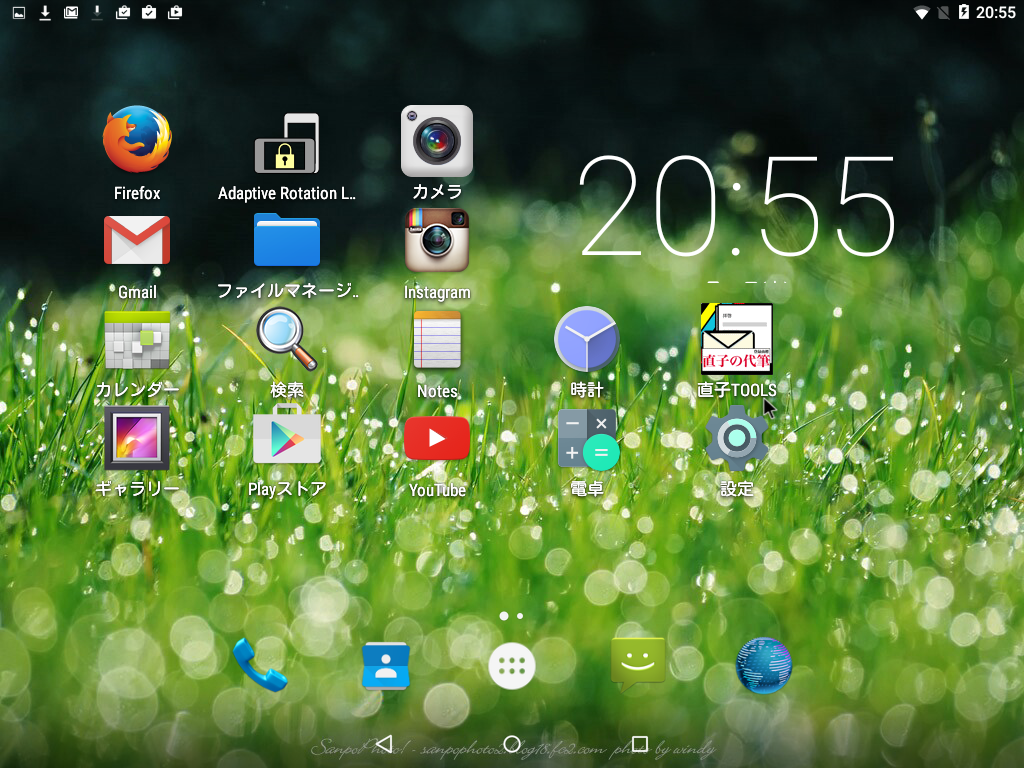Open the ファイルマネージャ file manager folder icon
The width and height of the screenshot is (1024, 768).
(x=287, y=240)
